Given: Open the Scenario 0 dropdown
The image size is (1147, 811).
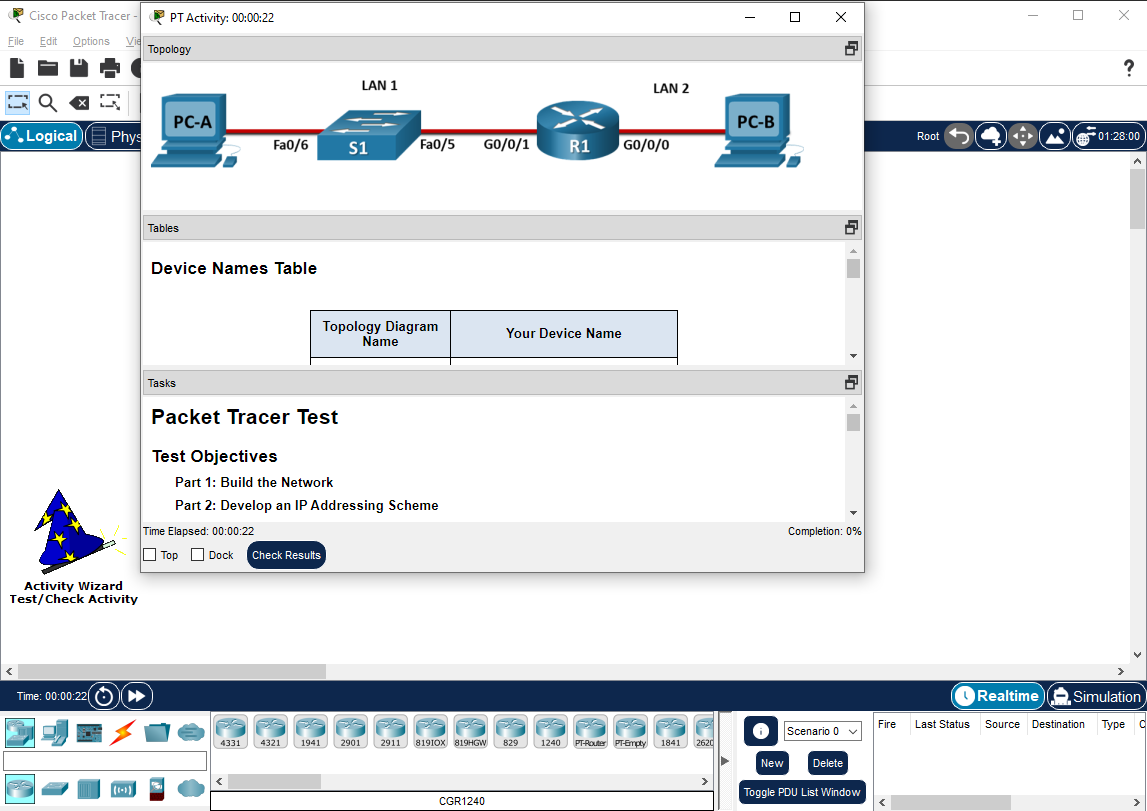Looking at the screenshot, I should click(822, 731).
